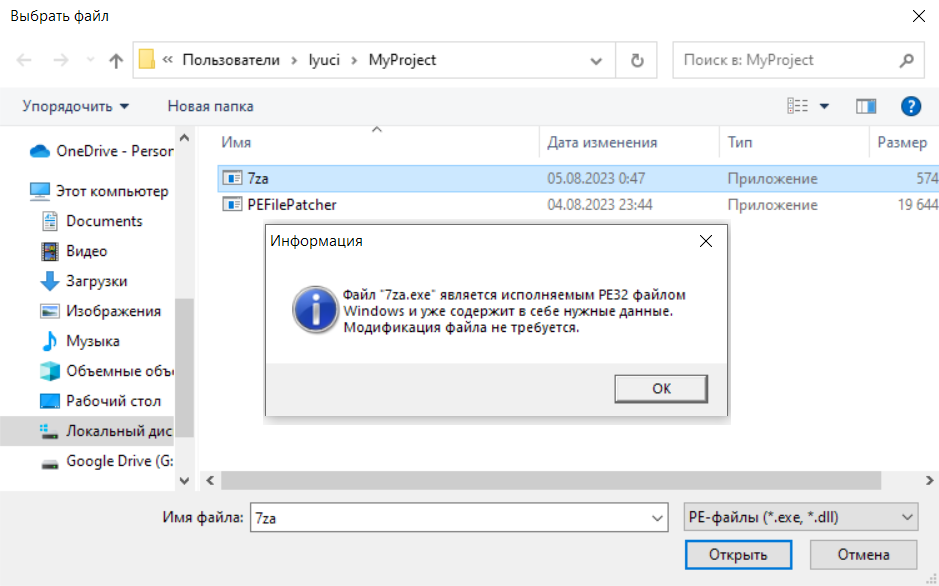Click the help question mark icon
The height and width of the screenshot is (586, 939).
pyautogui.click(x=910, y=106)
